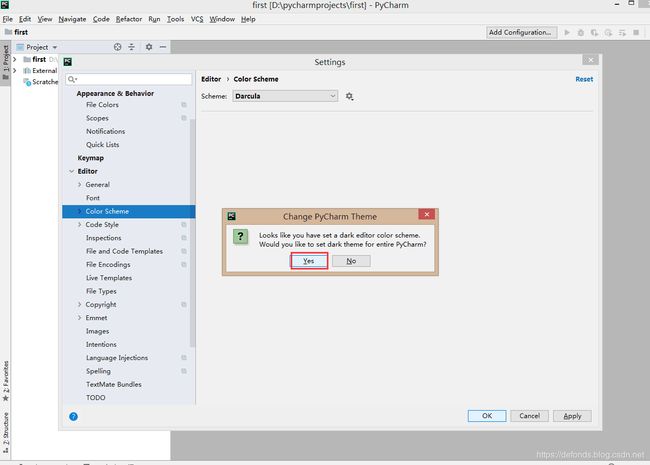Open the Run menu

click(x=154, y=19)
